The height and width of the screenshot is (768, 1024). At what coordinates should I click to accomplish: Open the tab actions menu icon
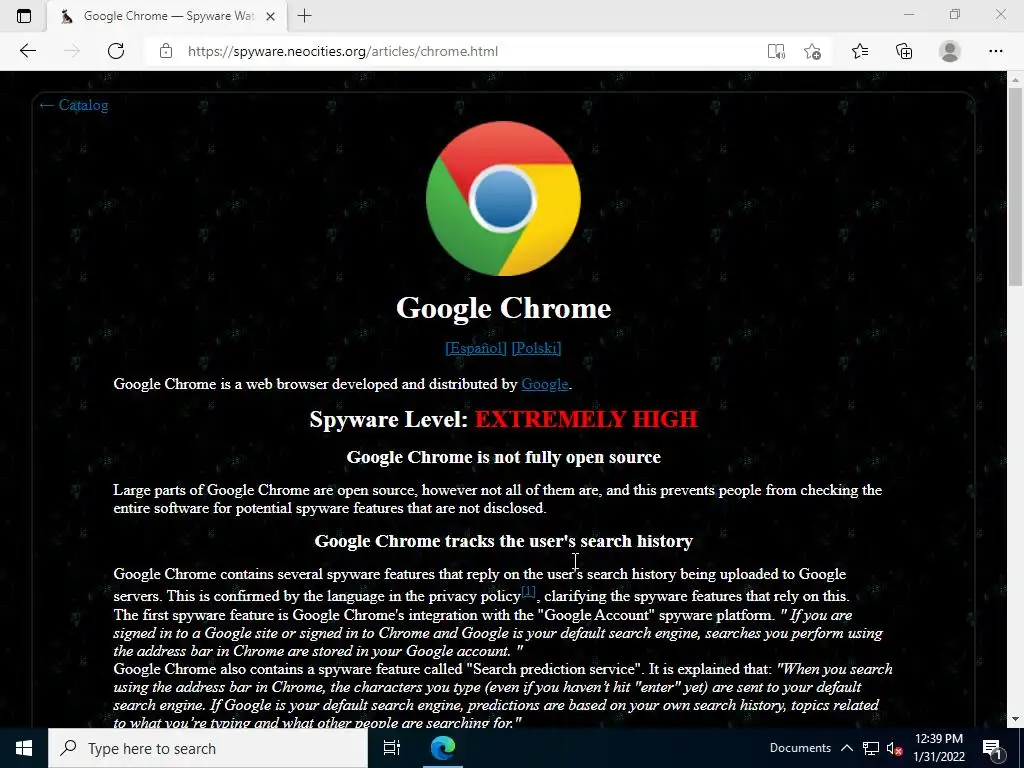click(24, 16)
